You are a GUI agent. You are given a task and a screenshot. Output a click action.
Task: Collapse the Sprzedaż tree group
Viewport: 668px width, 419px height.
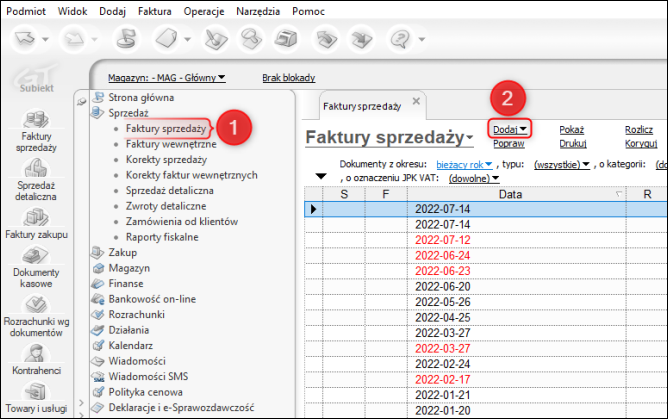point(128,113)
